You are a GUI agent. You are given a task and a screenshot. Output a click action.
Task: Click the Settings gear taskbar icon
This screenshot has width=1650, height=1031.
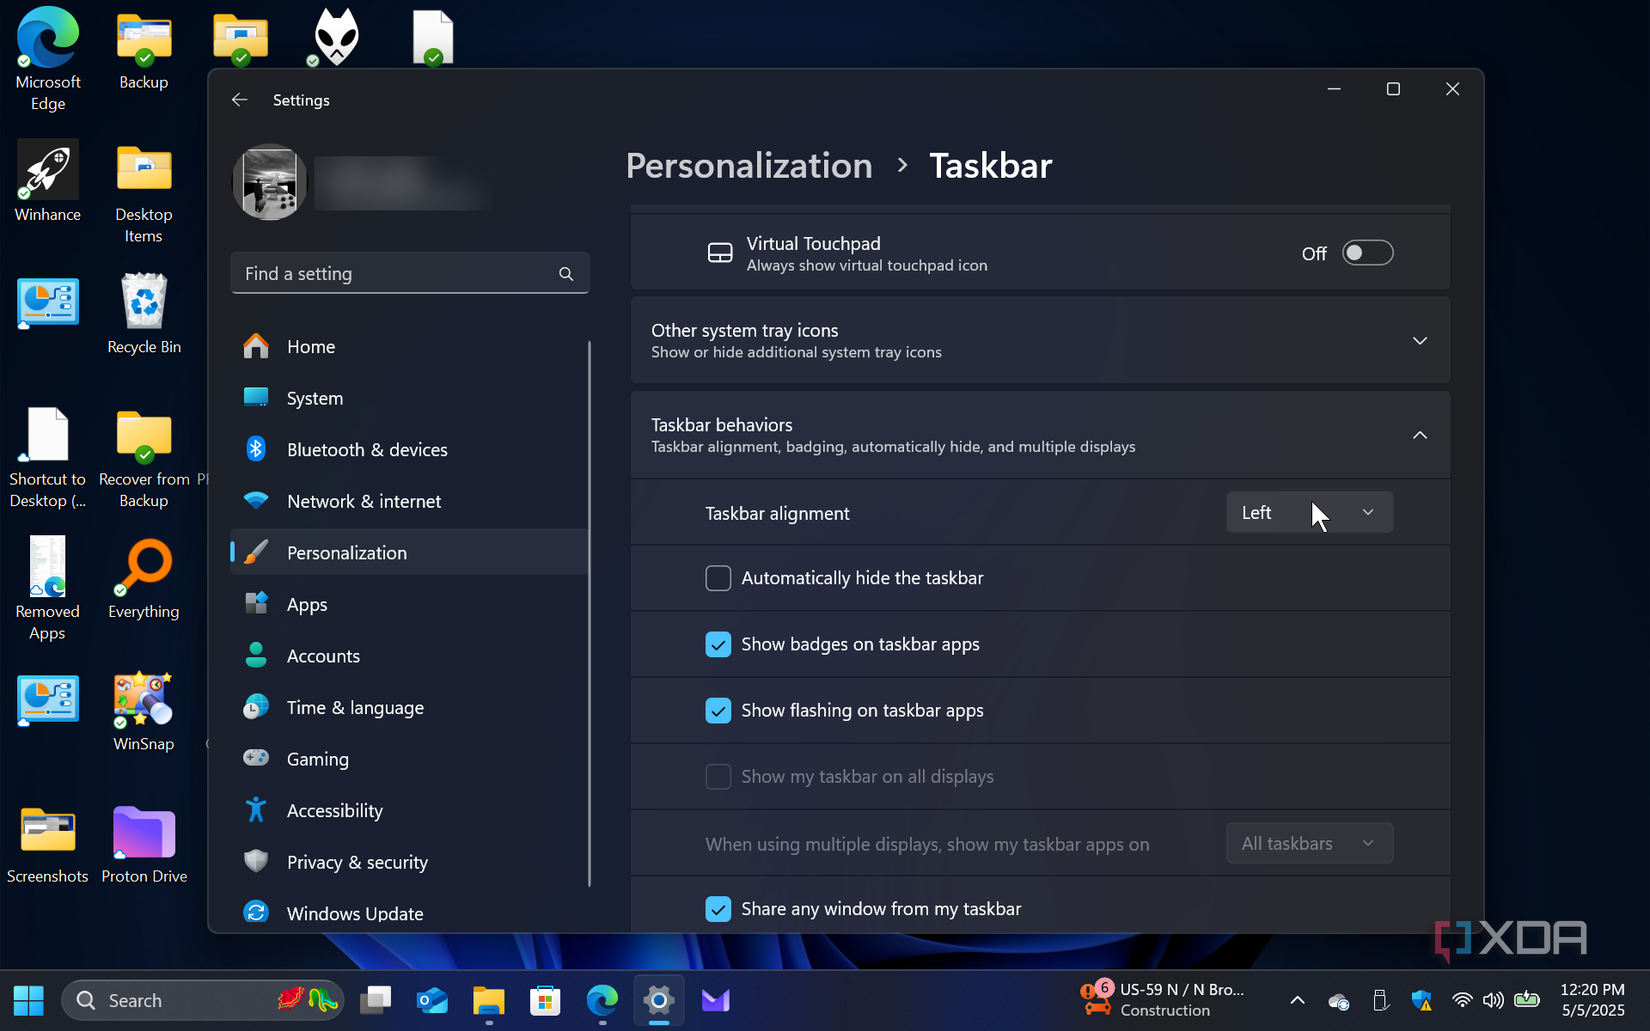pyautogui.click(x=659, y=1000)
